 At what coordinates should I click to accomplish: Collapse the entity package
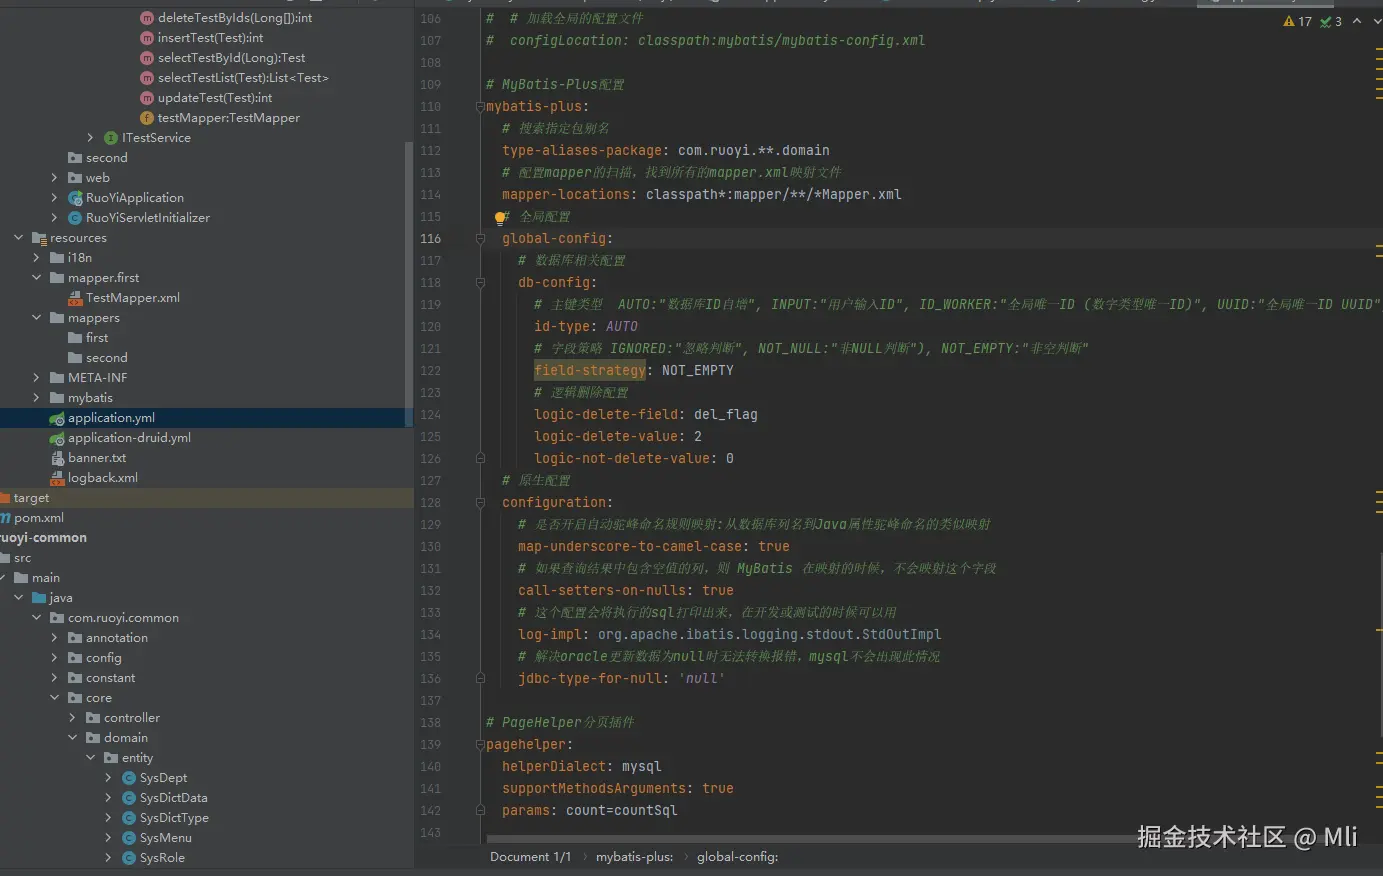90,758
